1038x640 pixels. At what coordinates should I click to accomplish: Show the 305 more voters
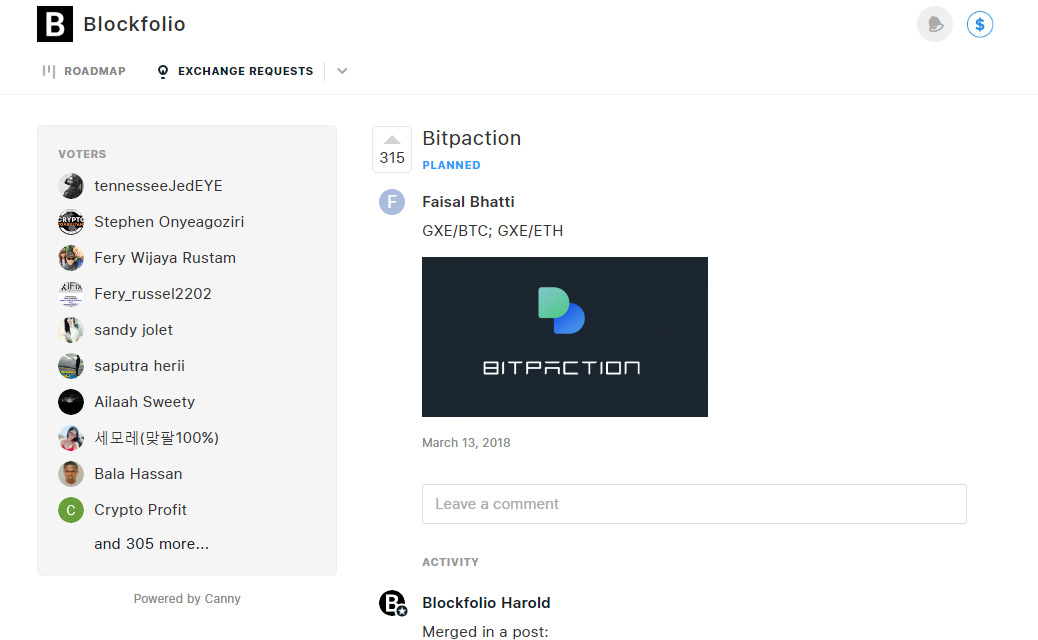[x=152, y=544]
